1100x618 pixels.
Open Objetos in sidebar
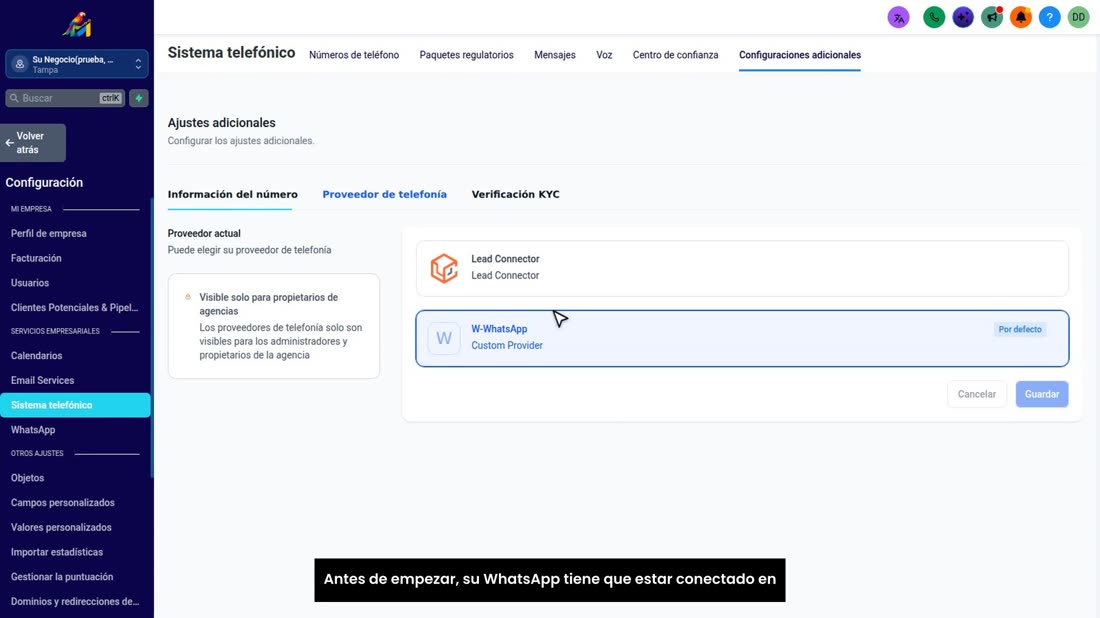(27, 478)
